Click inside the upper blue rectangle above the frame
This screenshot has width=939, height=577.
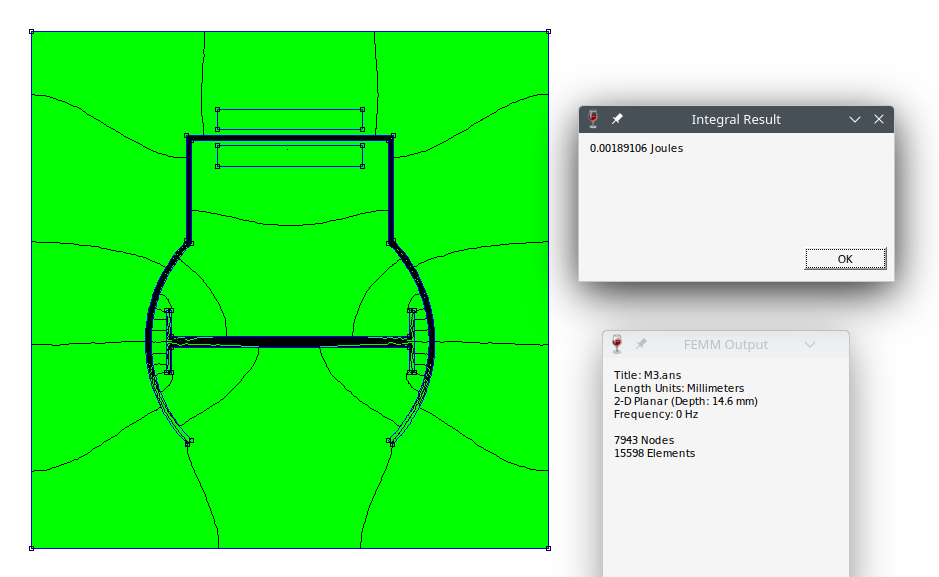tap(290, 119)
